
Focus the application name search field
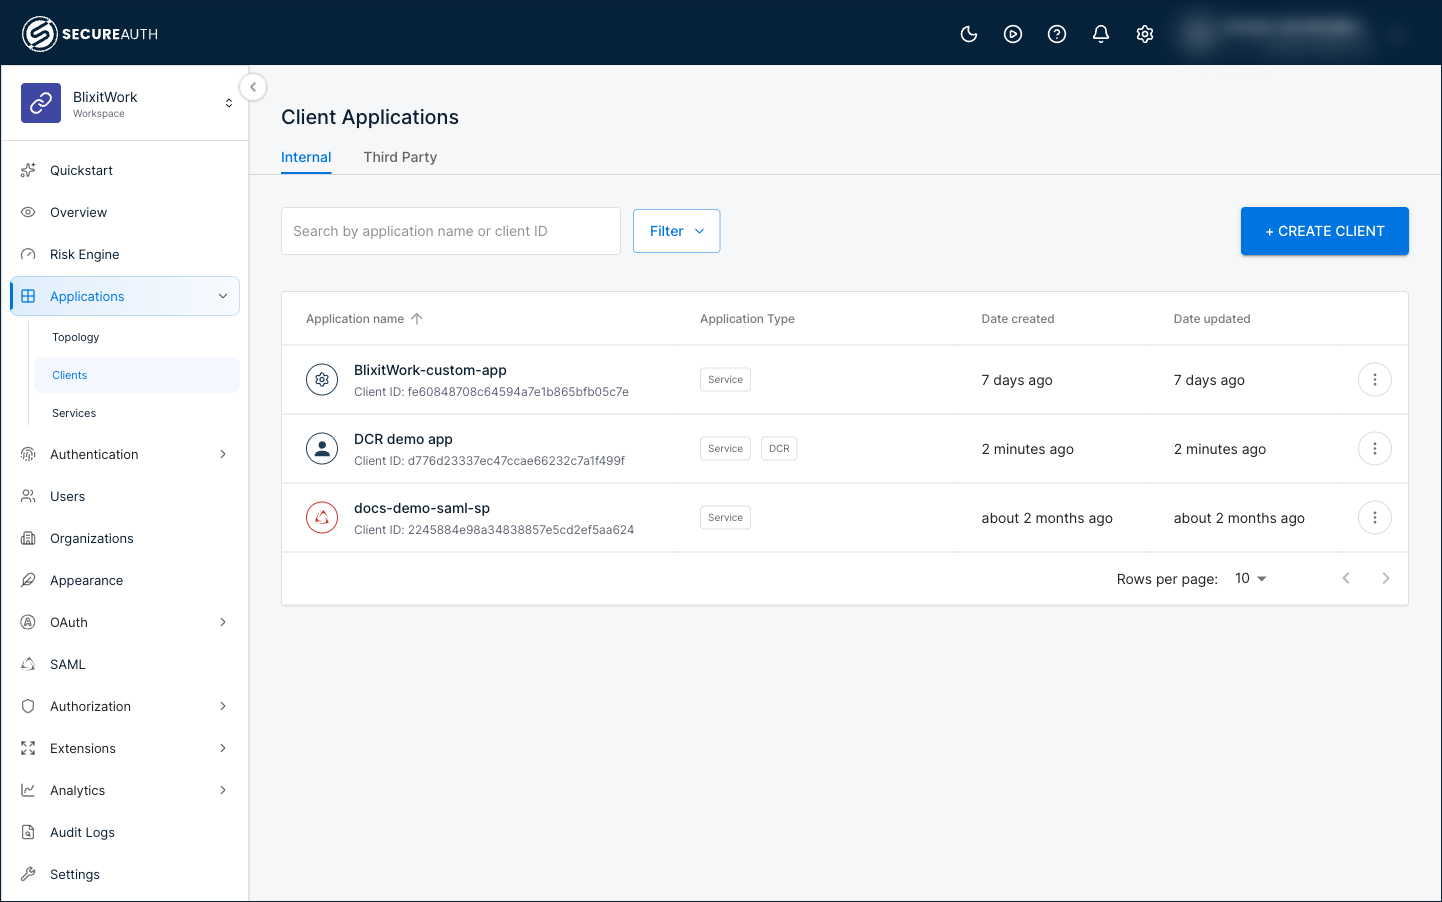point(451,231)
